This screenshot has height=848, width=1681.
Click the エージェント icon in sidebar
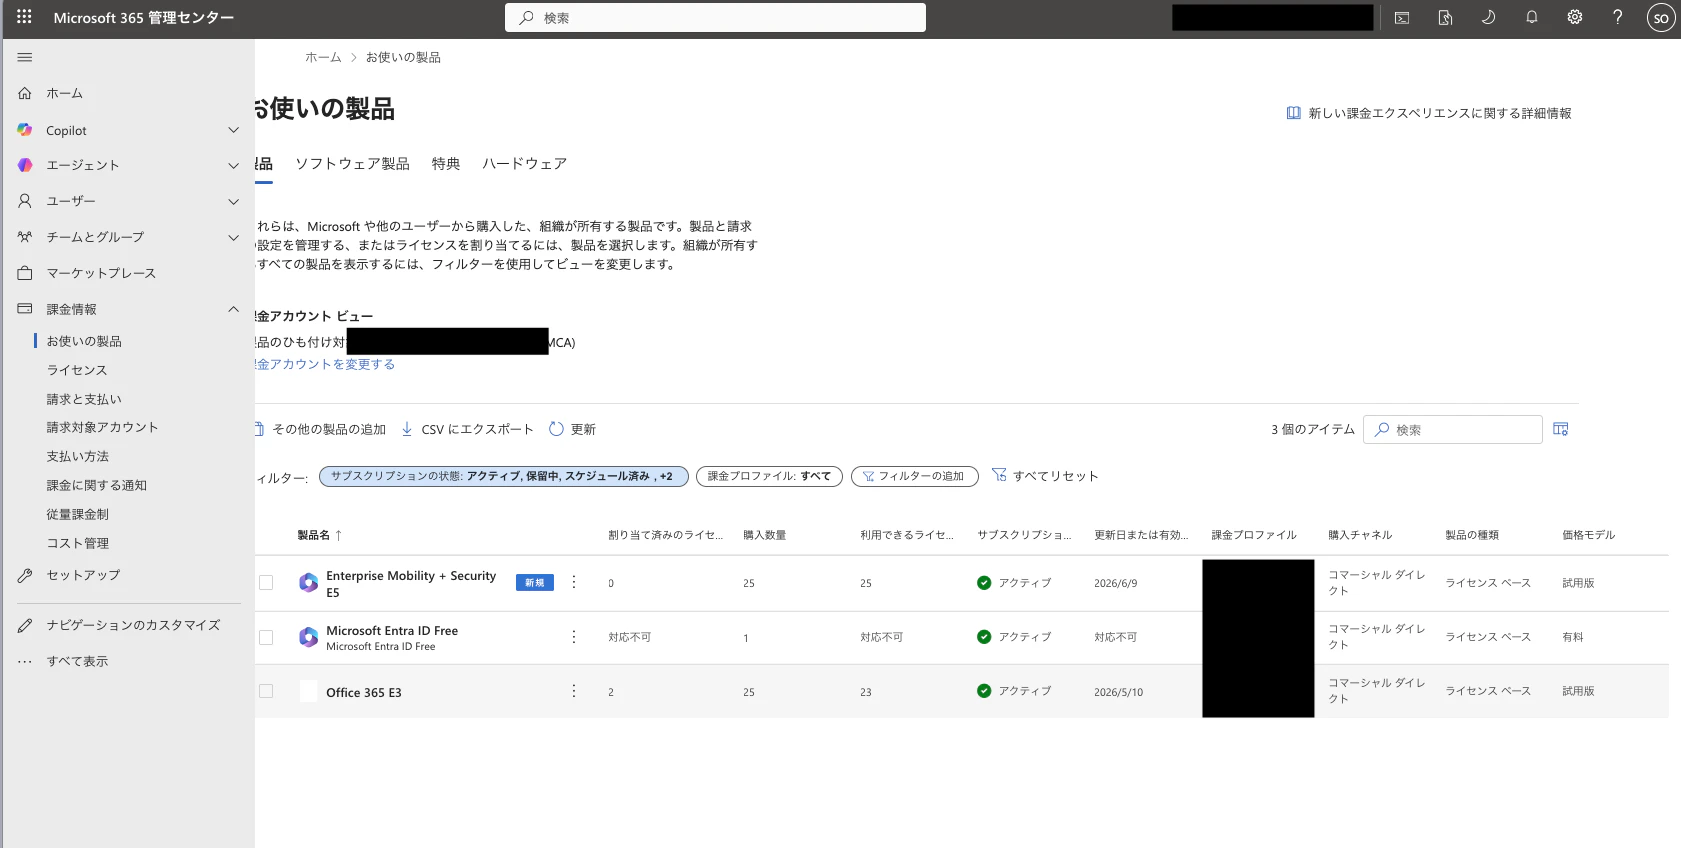[25, 165]
